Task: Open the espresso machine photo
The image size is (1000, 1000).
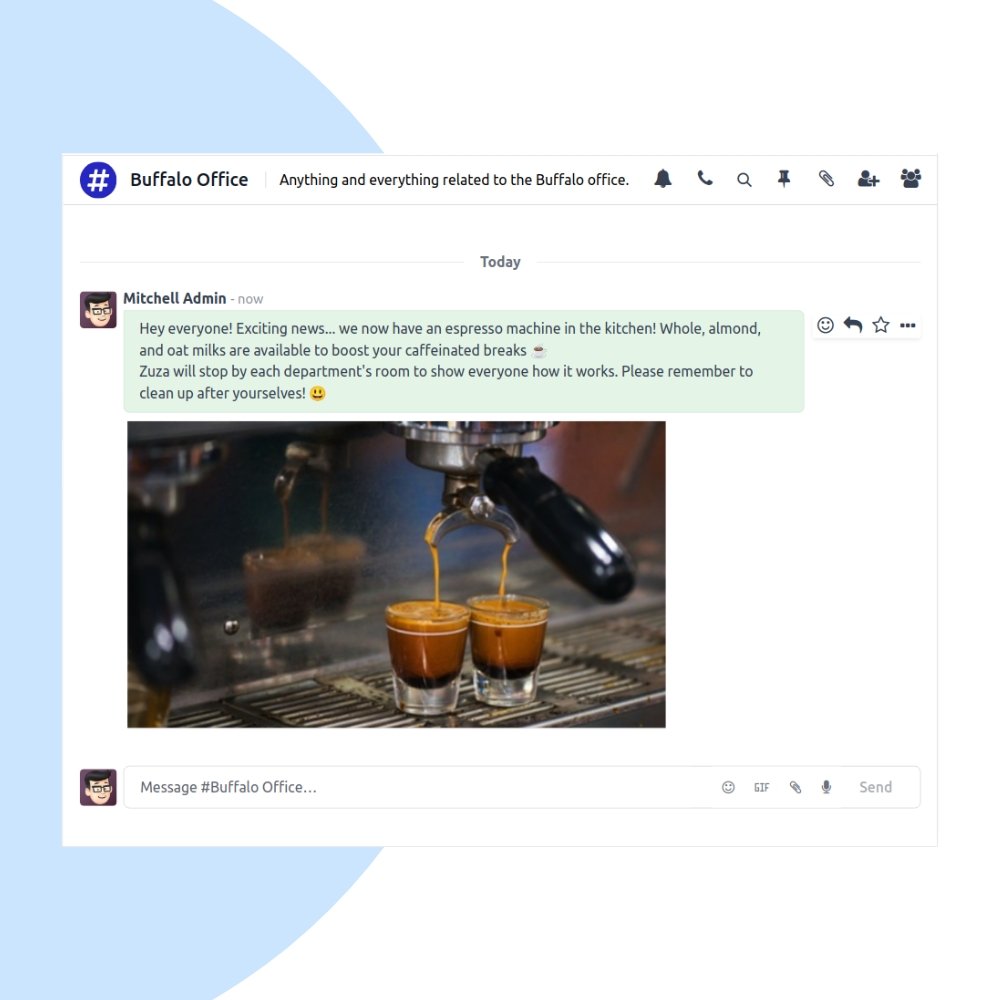Action: tap(396, 573)
